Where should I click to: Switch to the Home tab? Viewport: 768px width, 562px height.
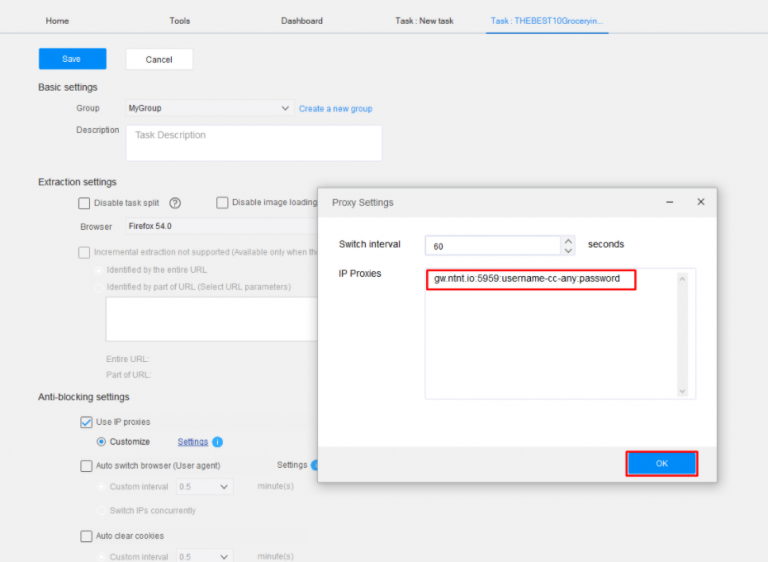pos(57,21)
